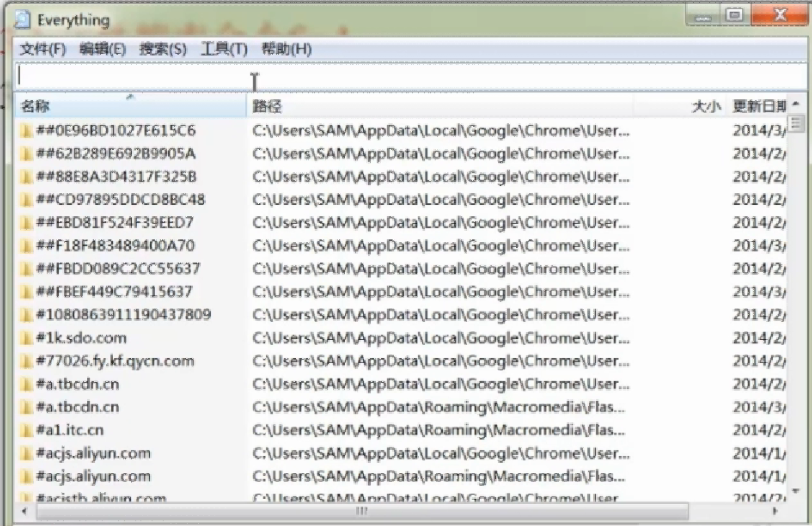Select the ##EBD81F524F39EED7 folder name
The height and width of the screenshot is (526, 812).
[115, 223]
